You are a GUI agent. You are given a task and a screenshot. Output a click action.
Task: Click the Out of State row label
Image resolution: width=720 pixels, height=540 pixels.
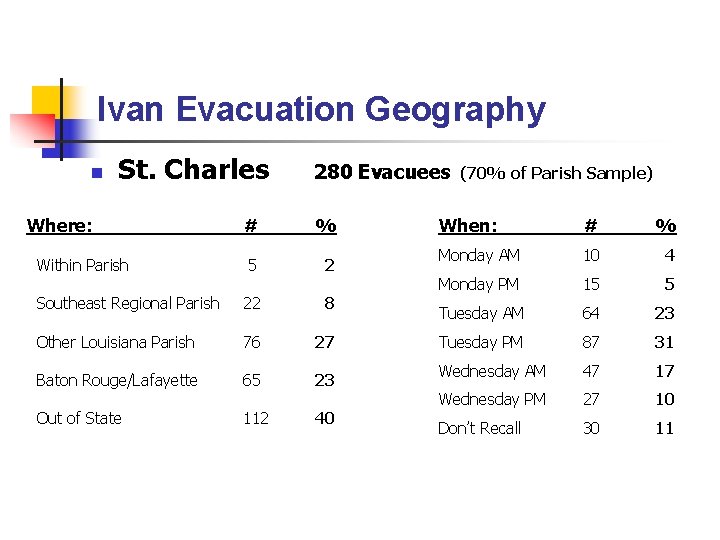tap(79, 418)
